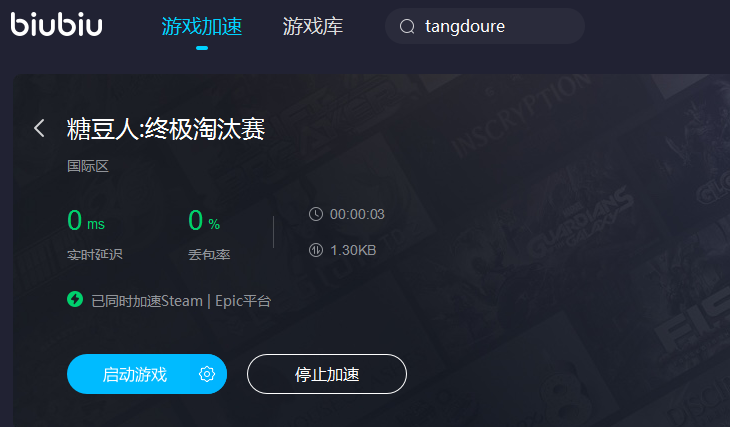Click the 0 ms latency value
This screenshot has height=427, width=730.
(86, 220)
